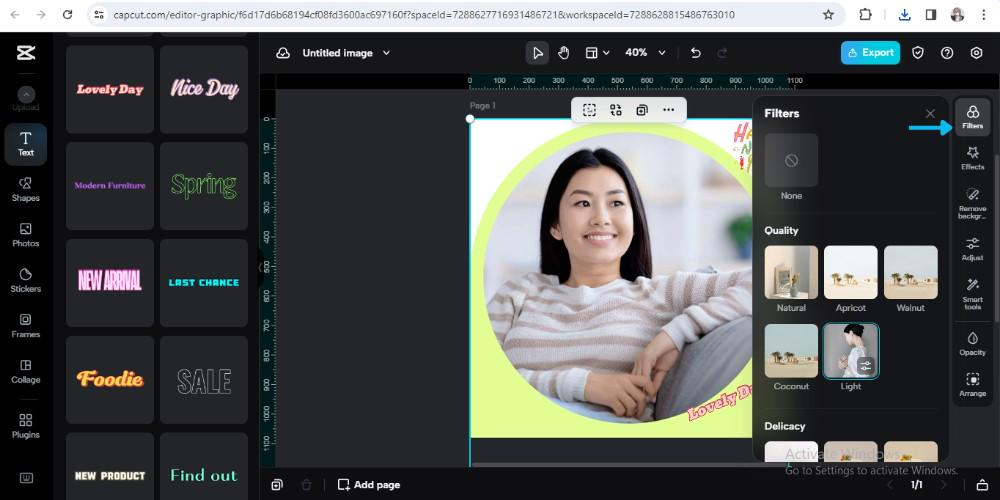Click the shield privacy icon
1000x500 pixels.
point(918,53)
